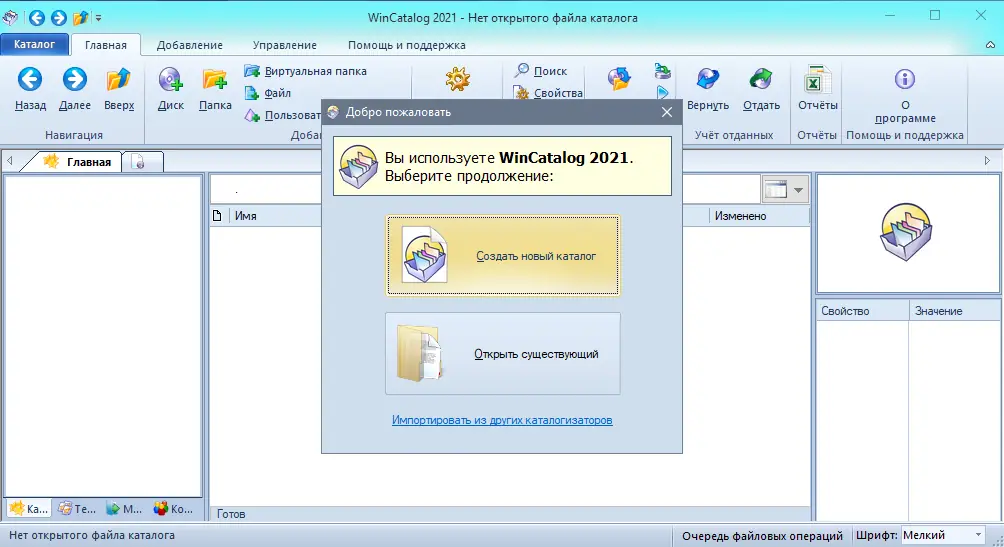Open the Каталог application menu
The width and height of the screenshot is (1004, 547).
point(35,44)
